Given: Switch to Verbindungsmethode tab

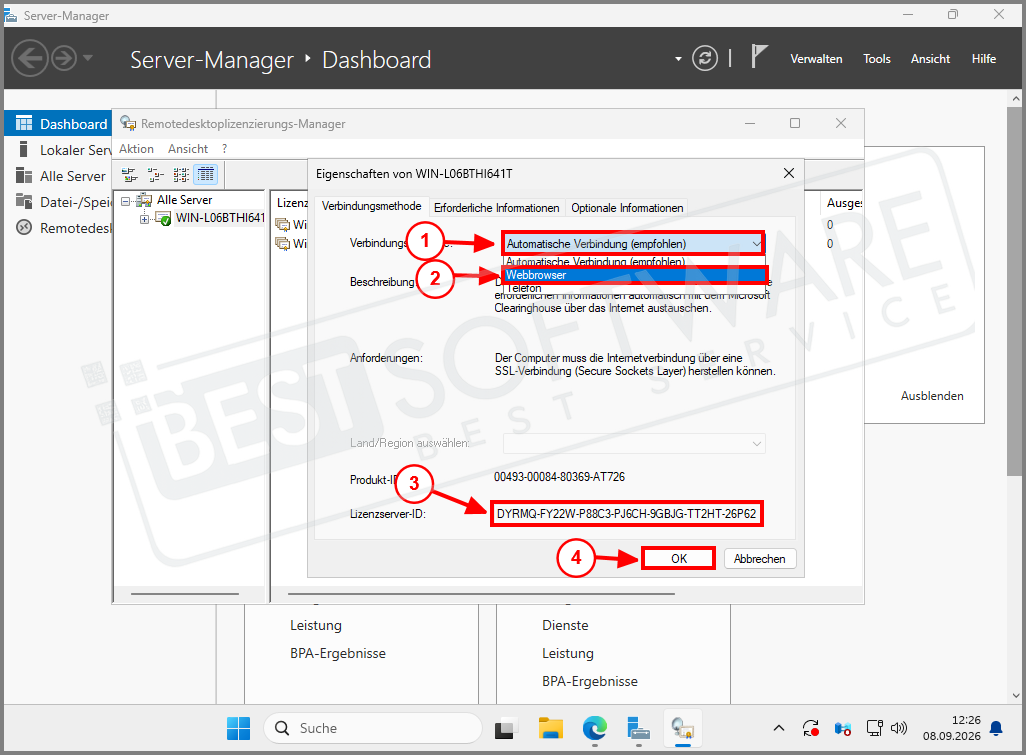Looking at the screenshot, I should 371,206.
